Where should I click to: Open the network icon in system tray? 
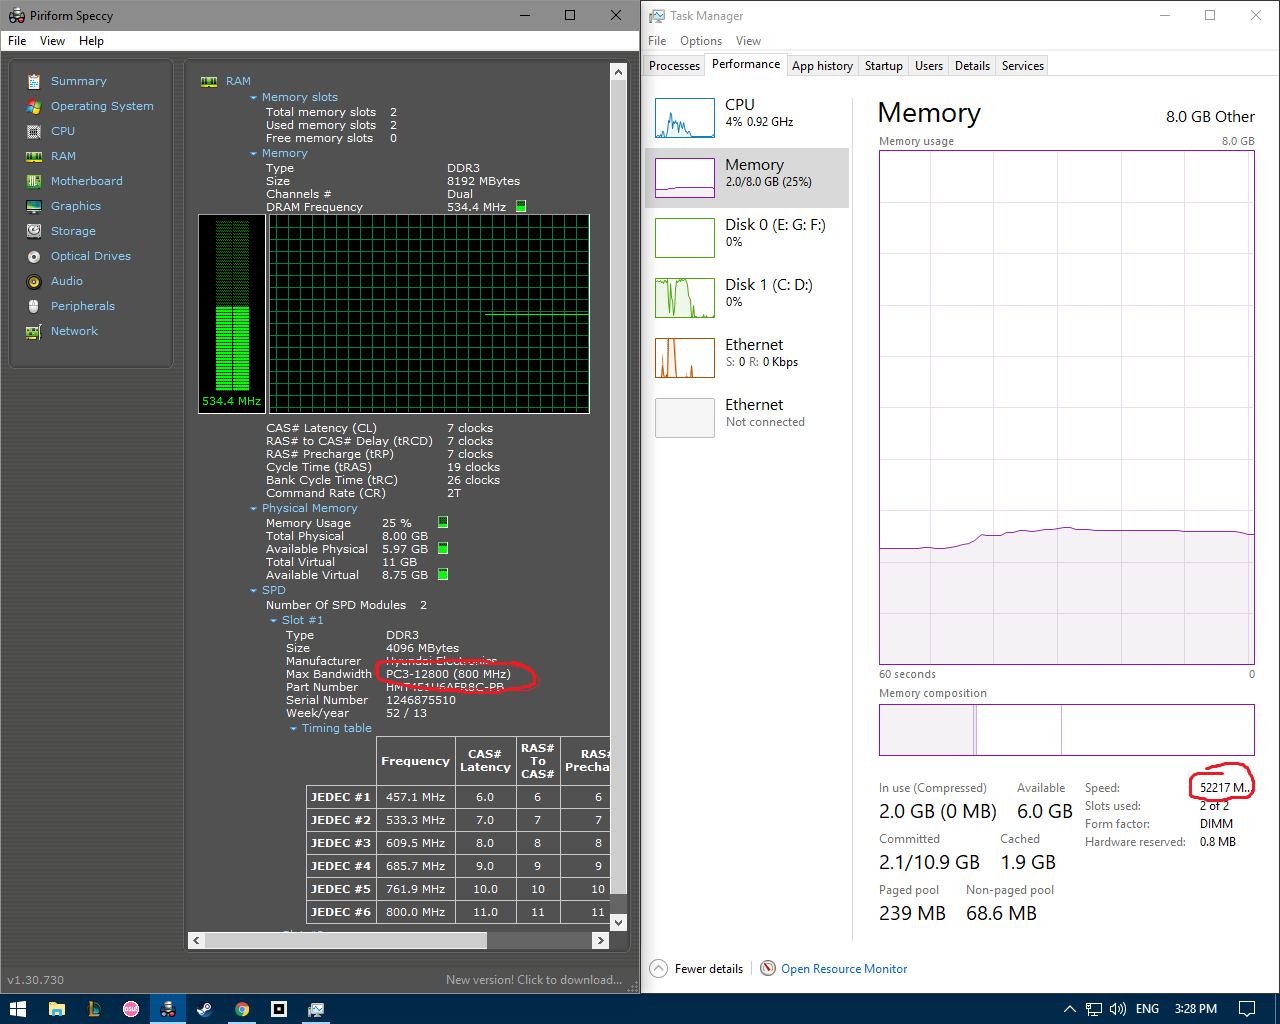point(1094,1009)
